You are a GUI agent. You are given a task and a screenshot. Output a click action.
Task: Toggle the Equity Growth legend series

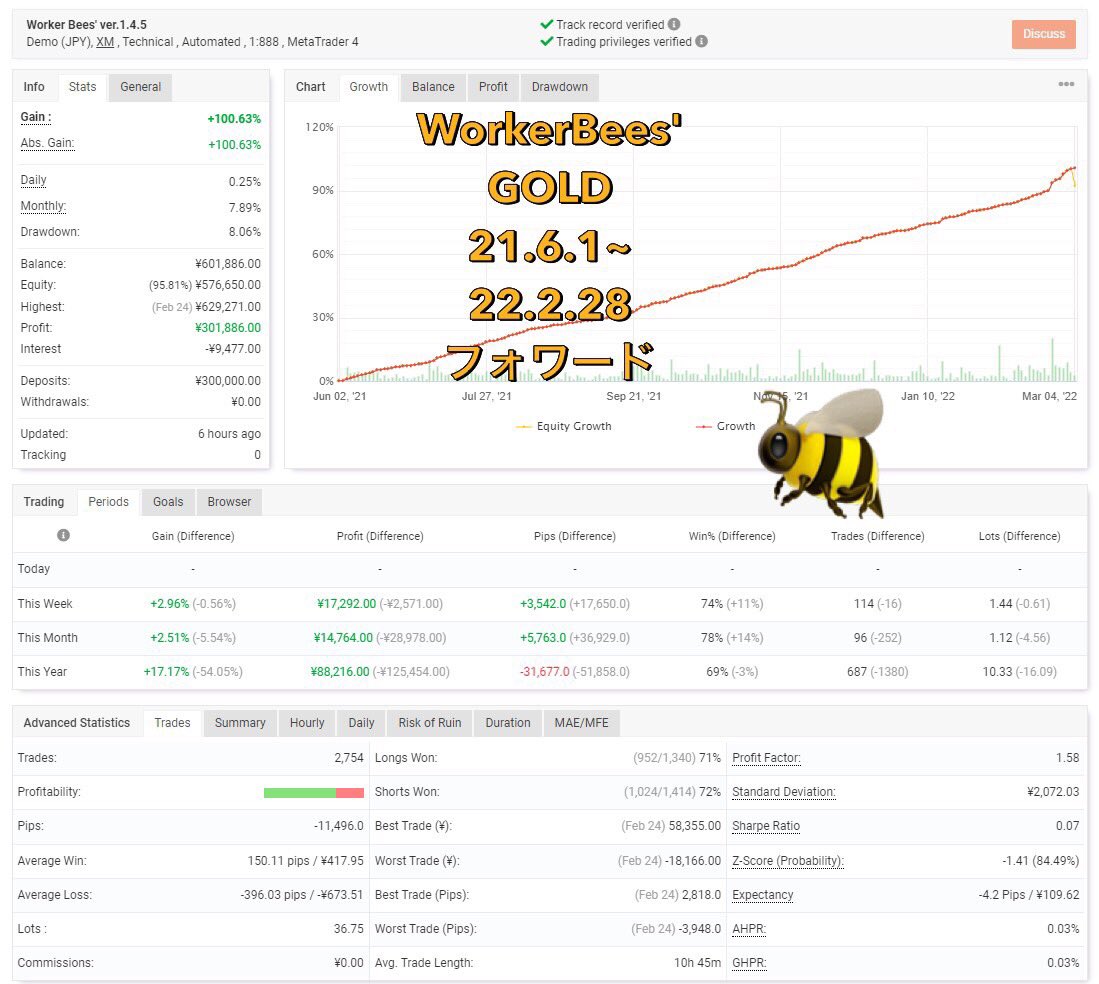564,426
